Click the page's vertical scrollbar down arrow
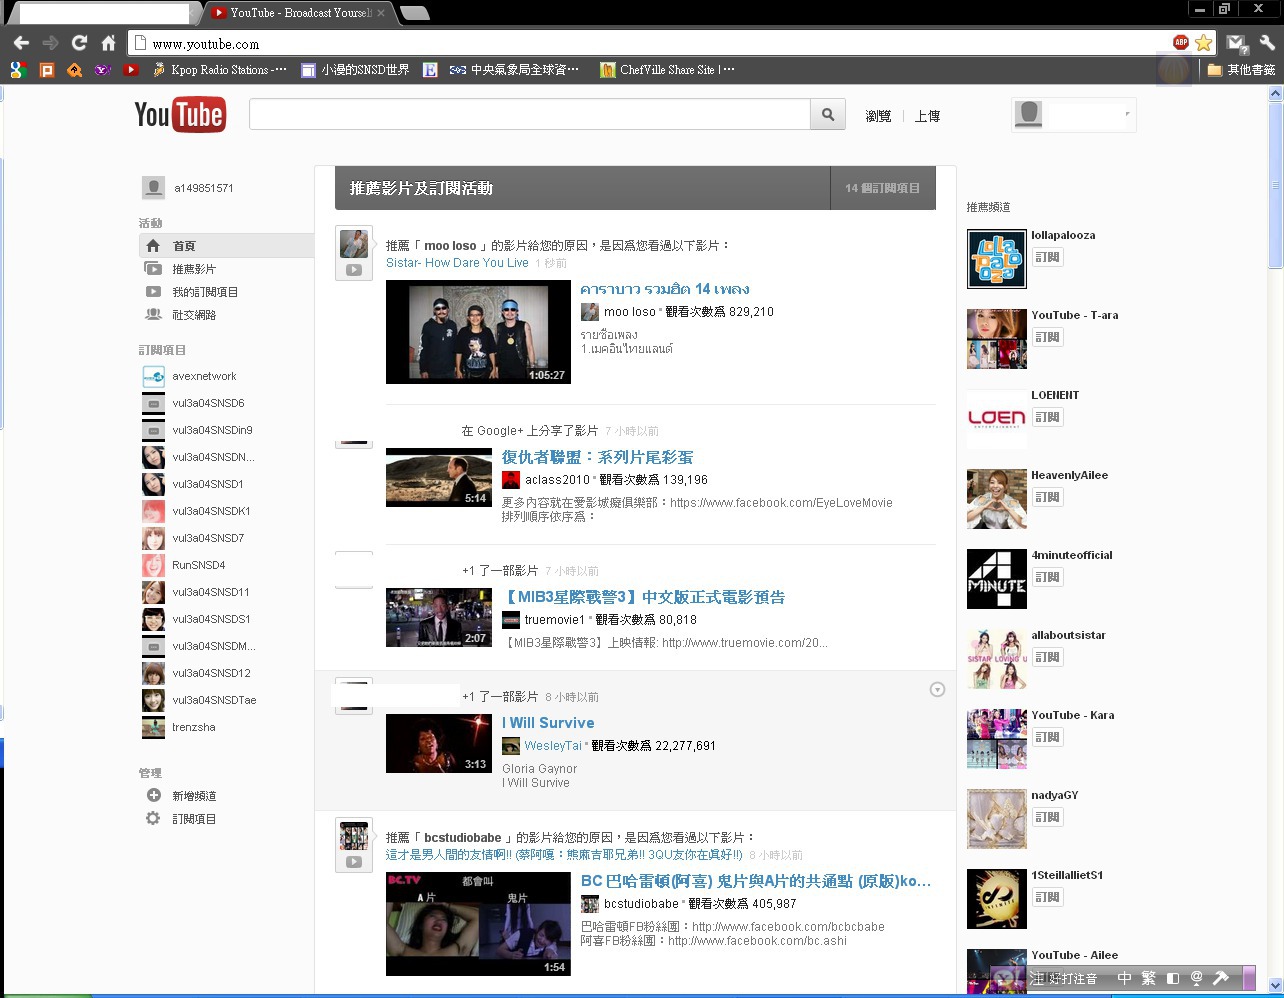This screenshot has width=1284, height=998. (1275, 986)
